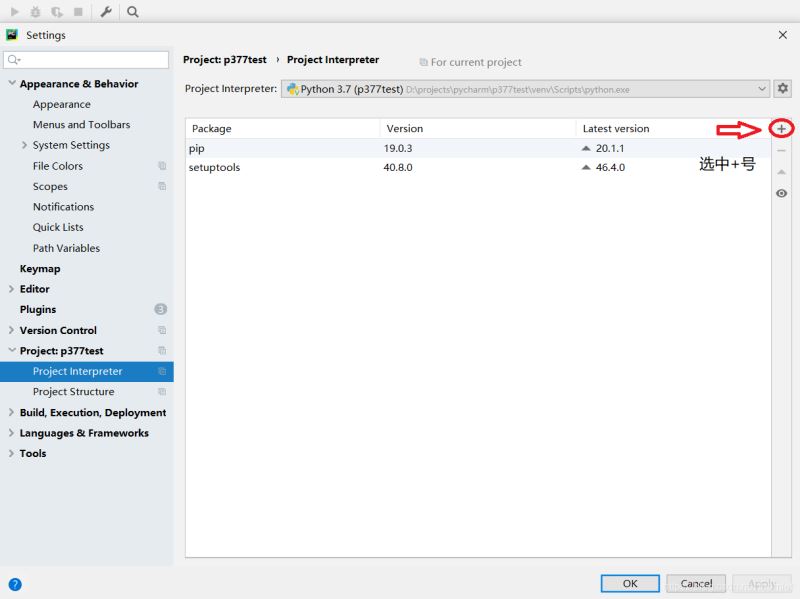Click breadcrumb Project: p377test
The width and height of the screenshot is (800, 599).
click(224, 60)
